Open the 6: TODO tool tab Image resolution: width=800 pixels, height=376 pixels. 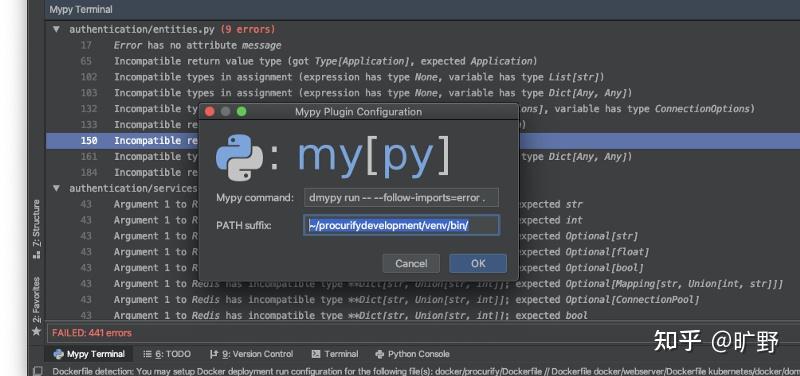coord(167,354)
